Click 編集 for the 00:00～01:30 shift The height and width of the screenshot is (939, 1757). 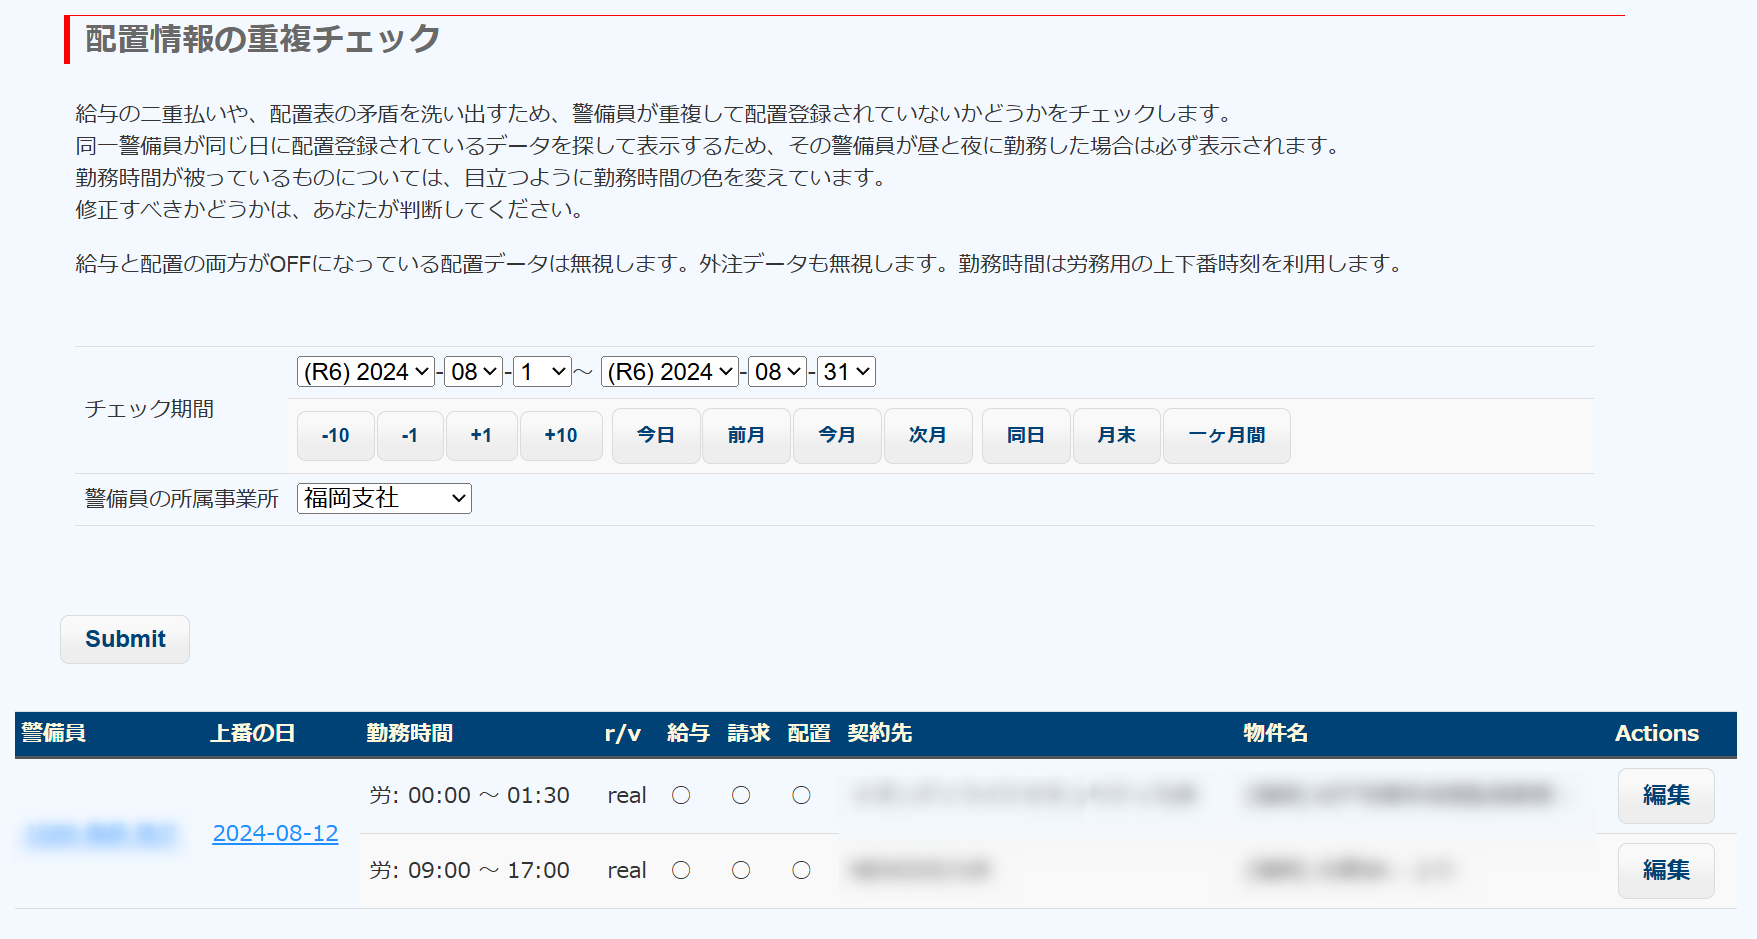[x=1665, y=795]
